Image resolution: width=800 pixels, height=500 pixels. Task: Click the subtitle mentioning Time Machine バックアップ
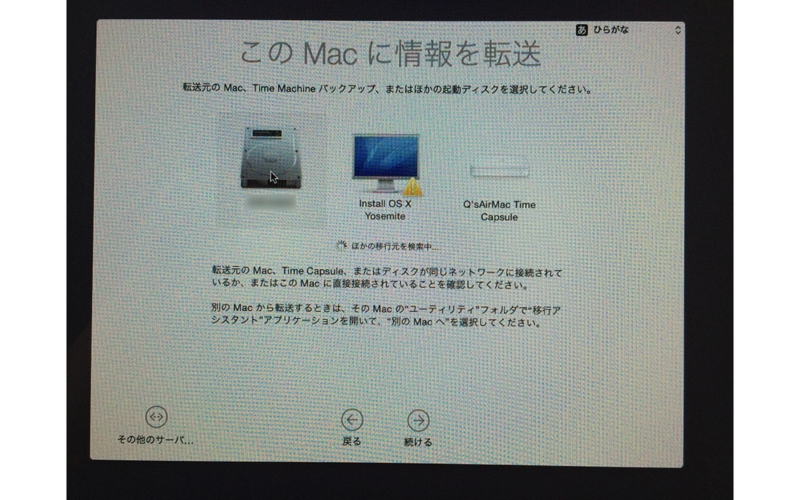pyautogui.click(x=388, y=89)
